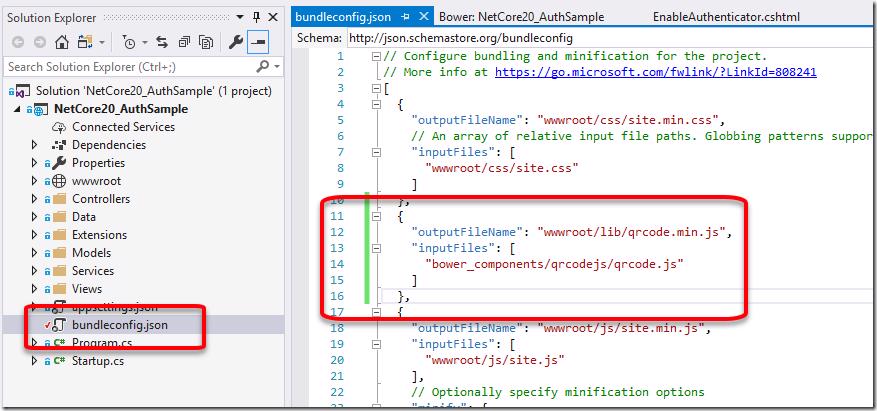This screenshot has height=411, width=877.
Task: Close the bundleconfig.json tab
Action: (425, 17)
